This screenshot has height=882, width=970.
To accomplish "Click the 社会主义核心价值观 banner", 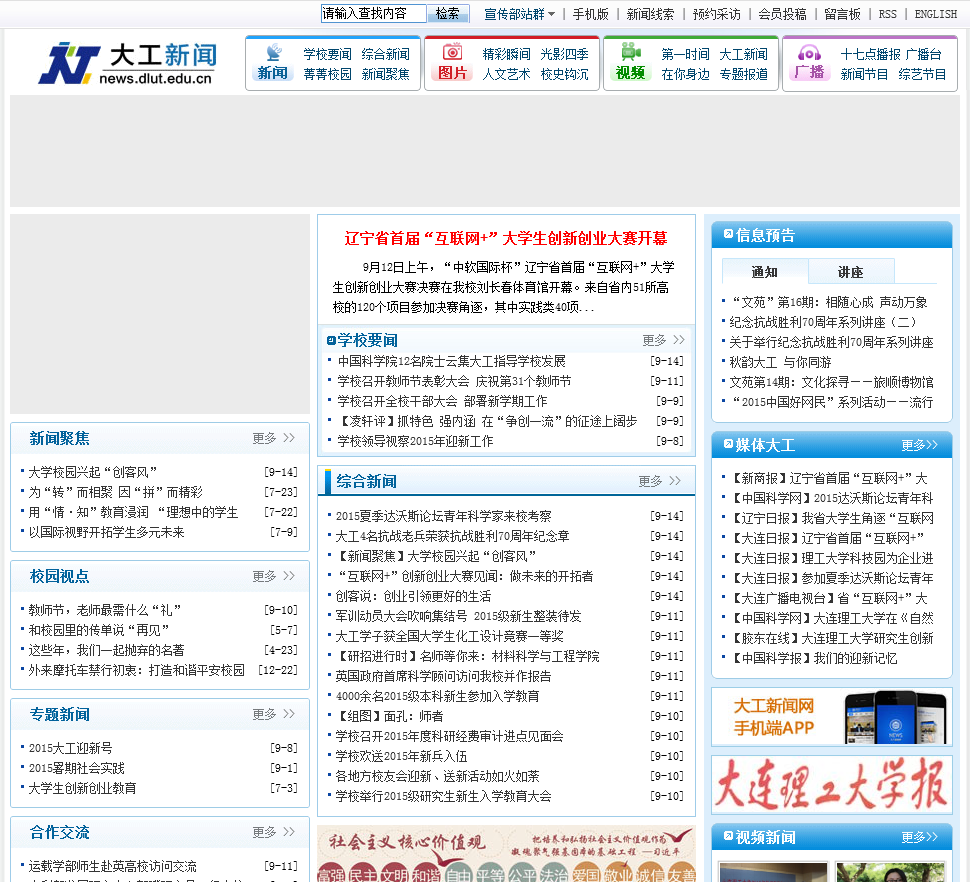I will coord(506,854).
